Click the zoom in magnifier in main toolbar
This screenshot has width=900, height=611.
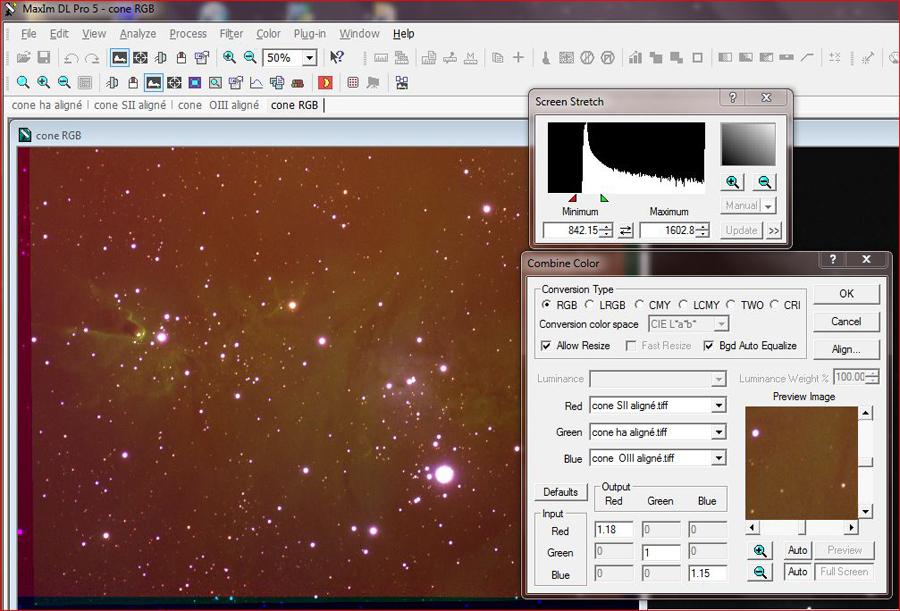tap(229, 58)
